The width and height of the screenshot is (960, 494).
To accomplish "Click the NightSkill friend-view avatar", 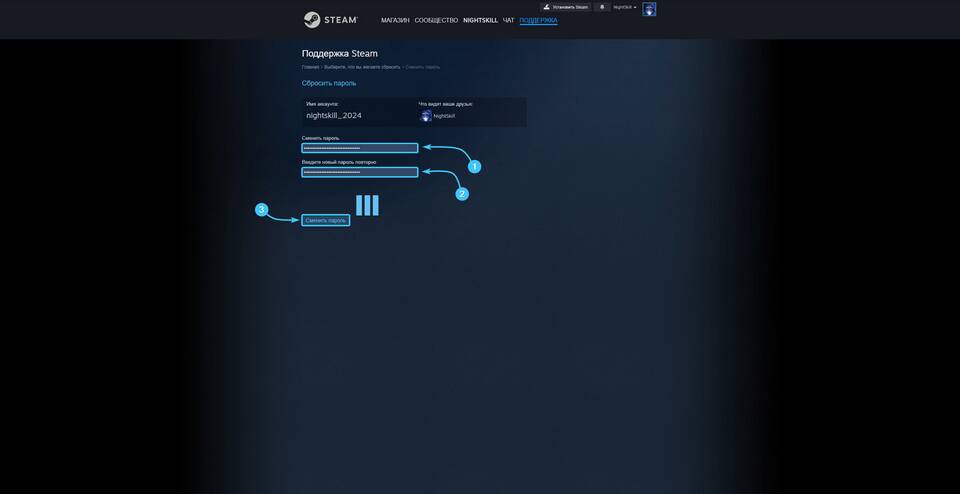I will (x=426, y=116).
